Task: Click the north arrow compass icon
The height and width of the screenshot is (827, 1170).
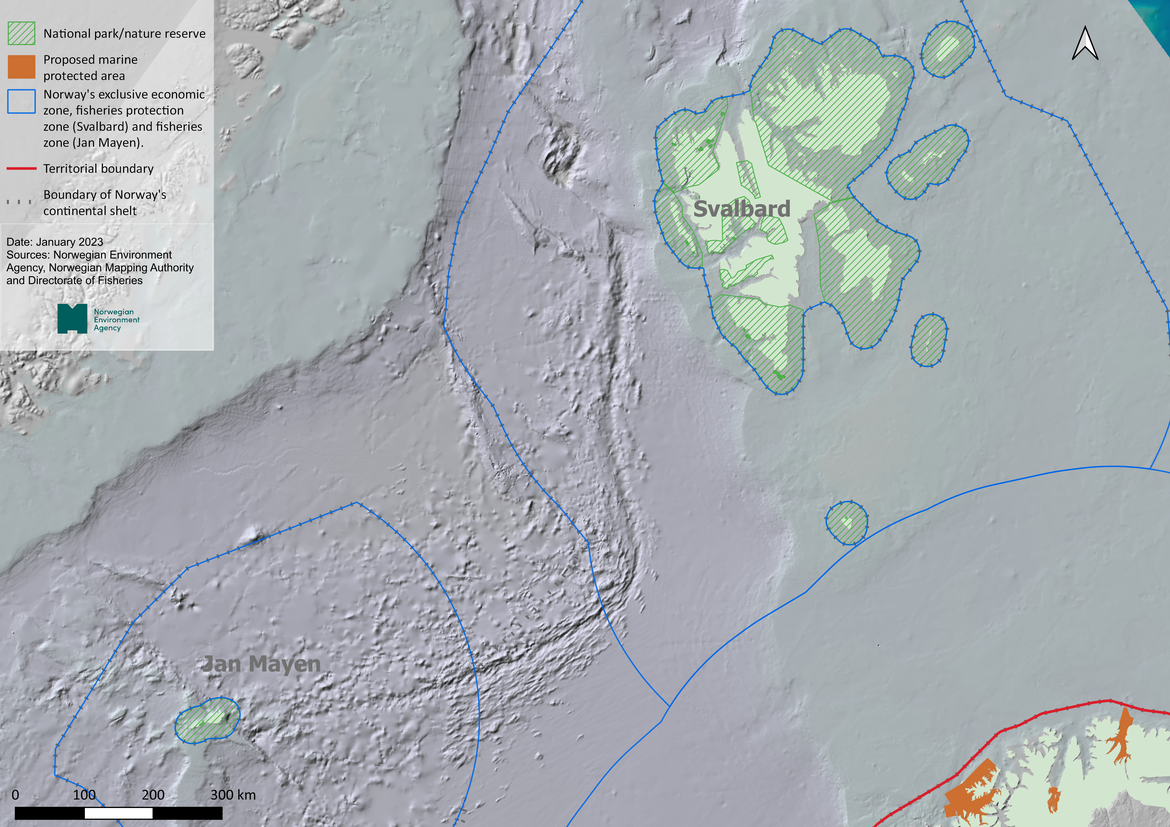Action: 1085,42
